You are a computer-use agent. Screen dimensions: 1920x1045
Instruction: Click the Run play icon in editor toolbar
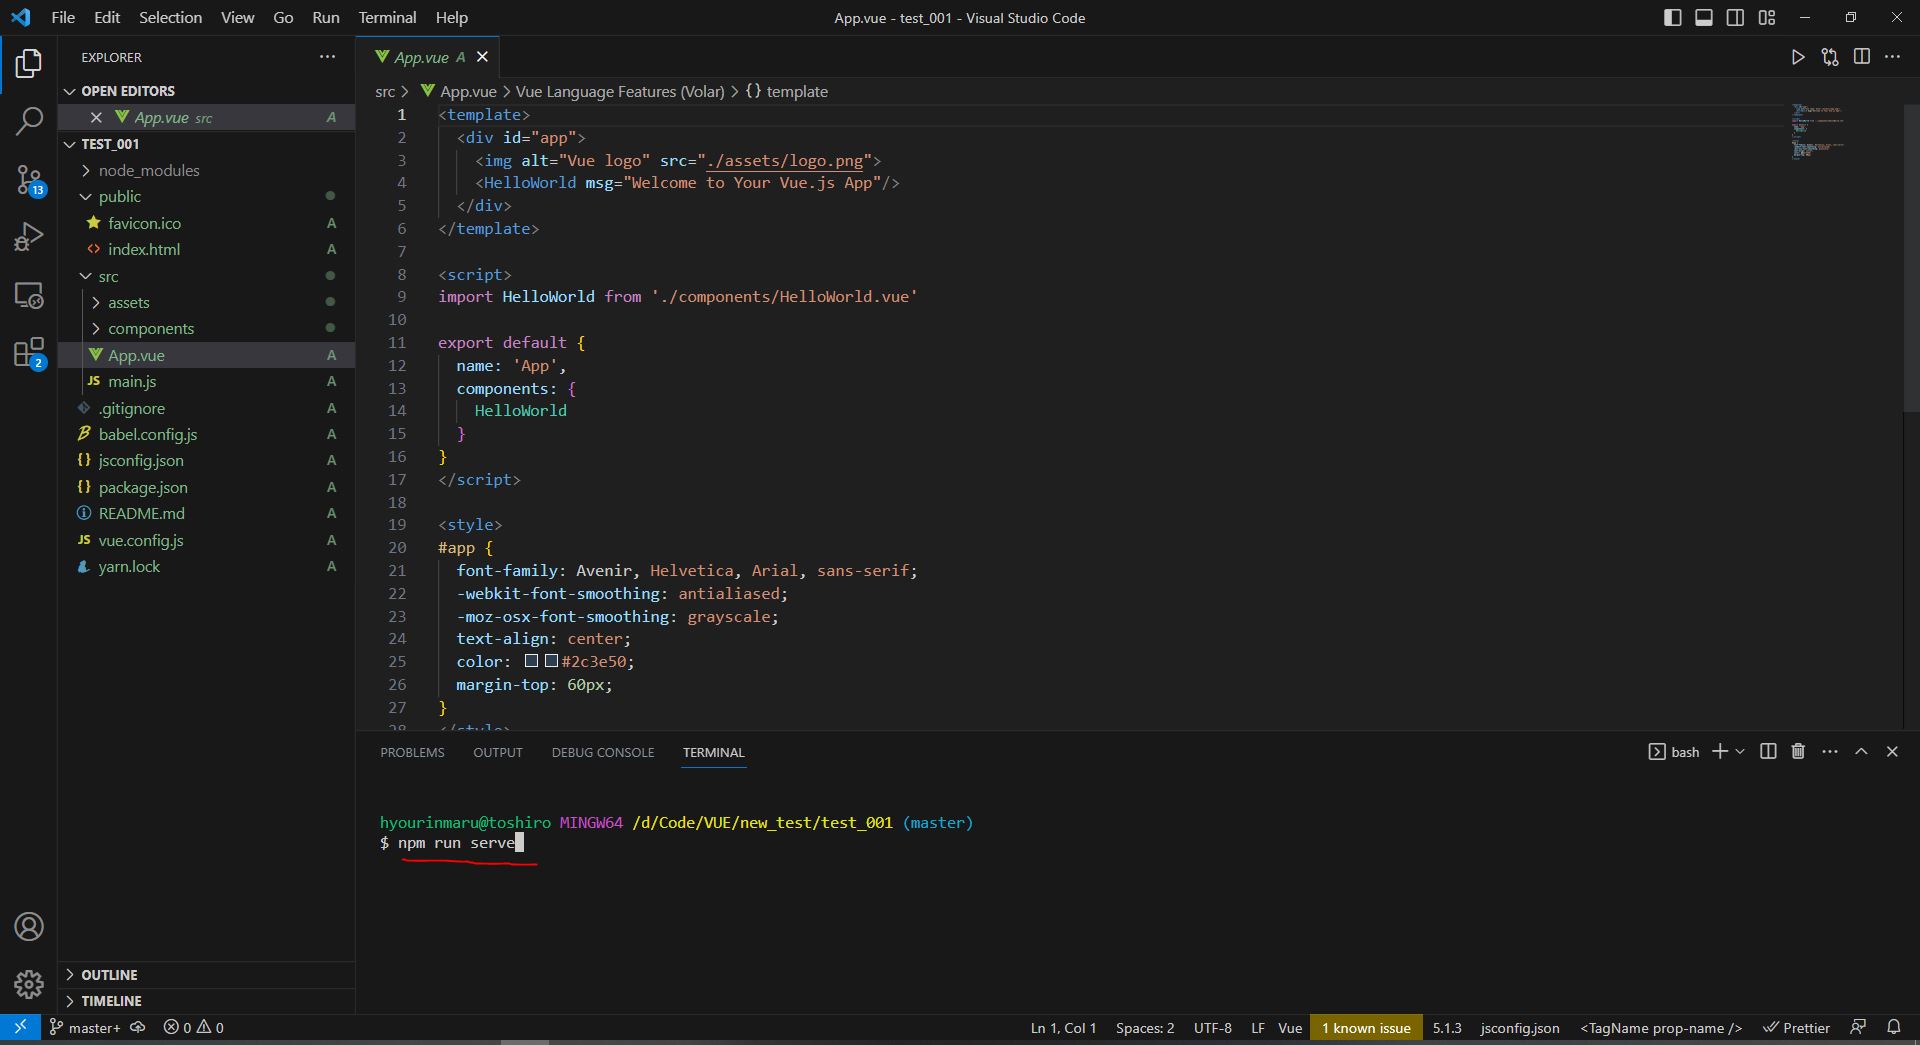coord(1797,57)
